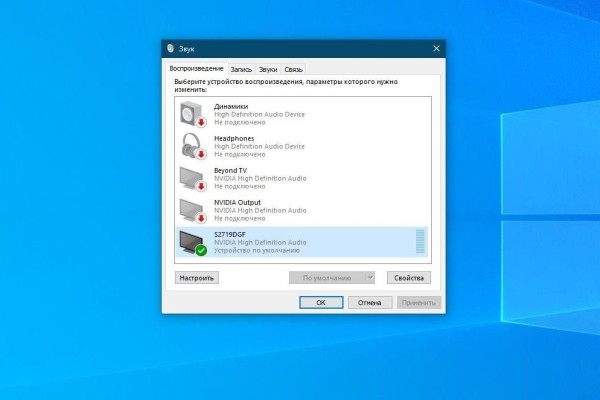Viewport: 600px width, 400px height.
Task: Open the Запись tab
Action: (241, 69)
